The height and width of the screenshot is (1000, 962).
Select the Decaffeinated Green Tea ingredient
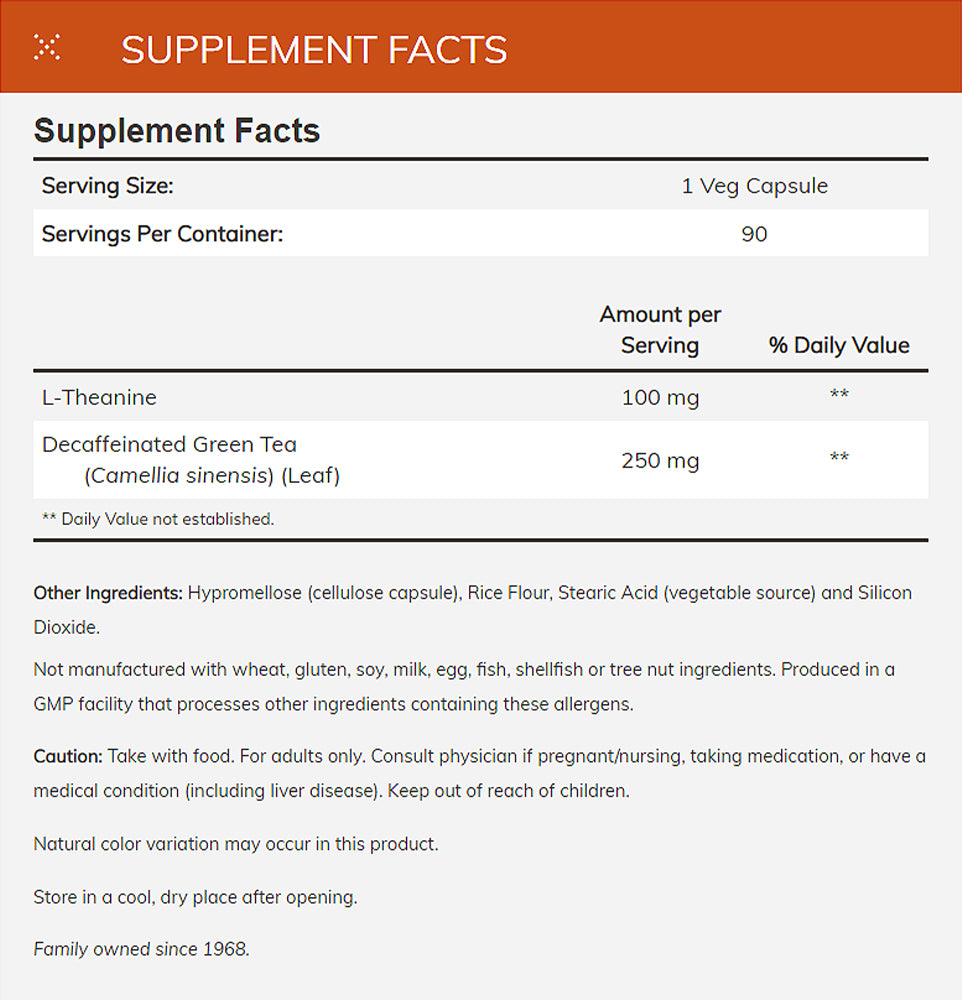tap(169, 444)
